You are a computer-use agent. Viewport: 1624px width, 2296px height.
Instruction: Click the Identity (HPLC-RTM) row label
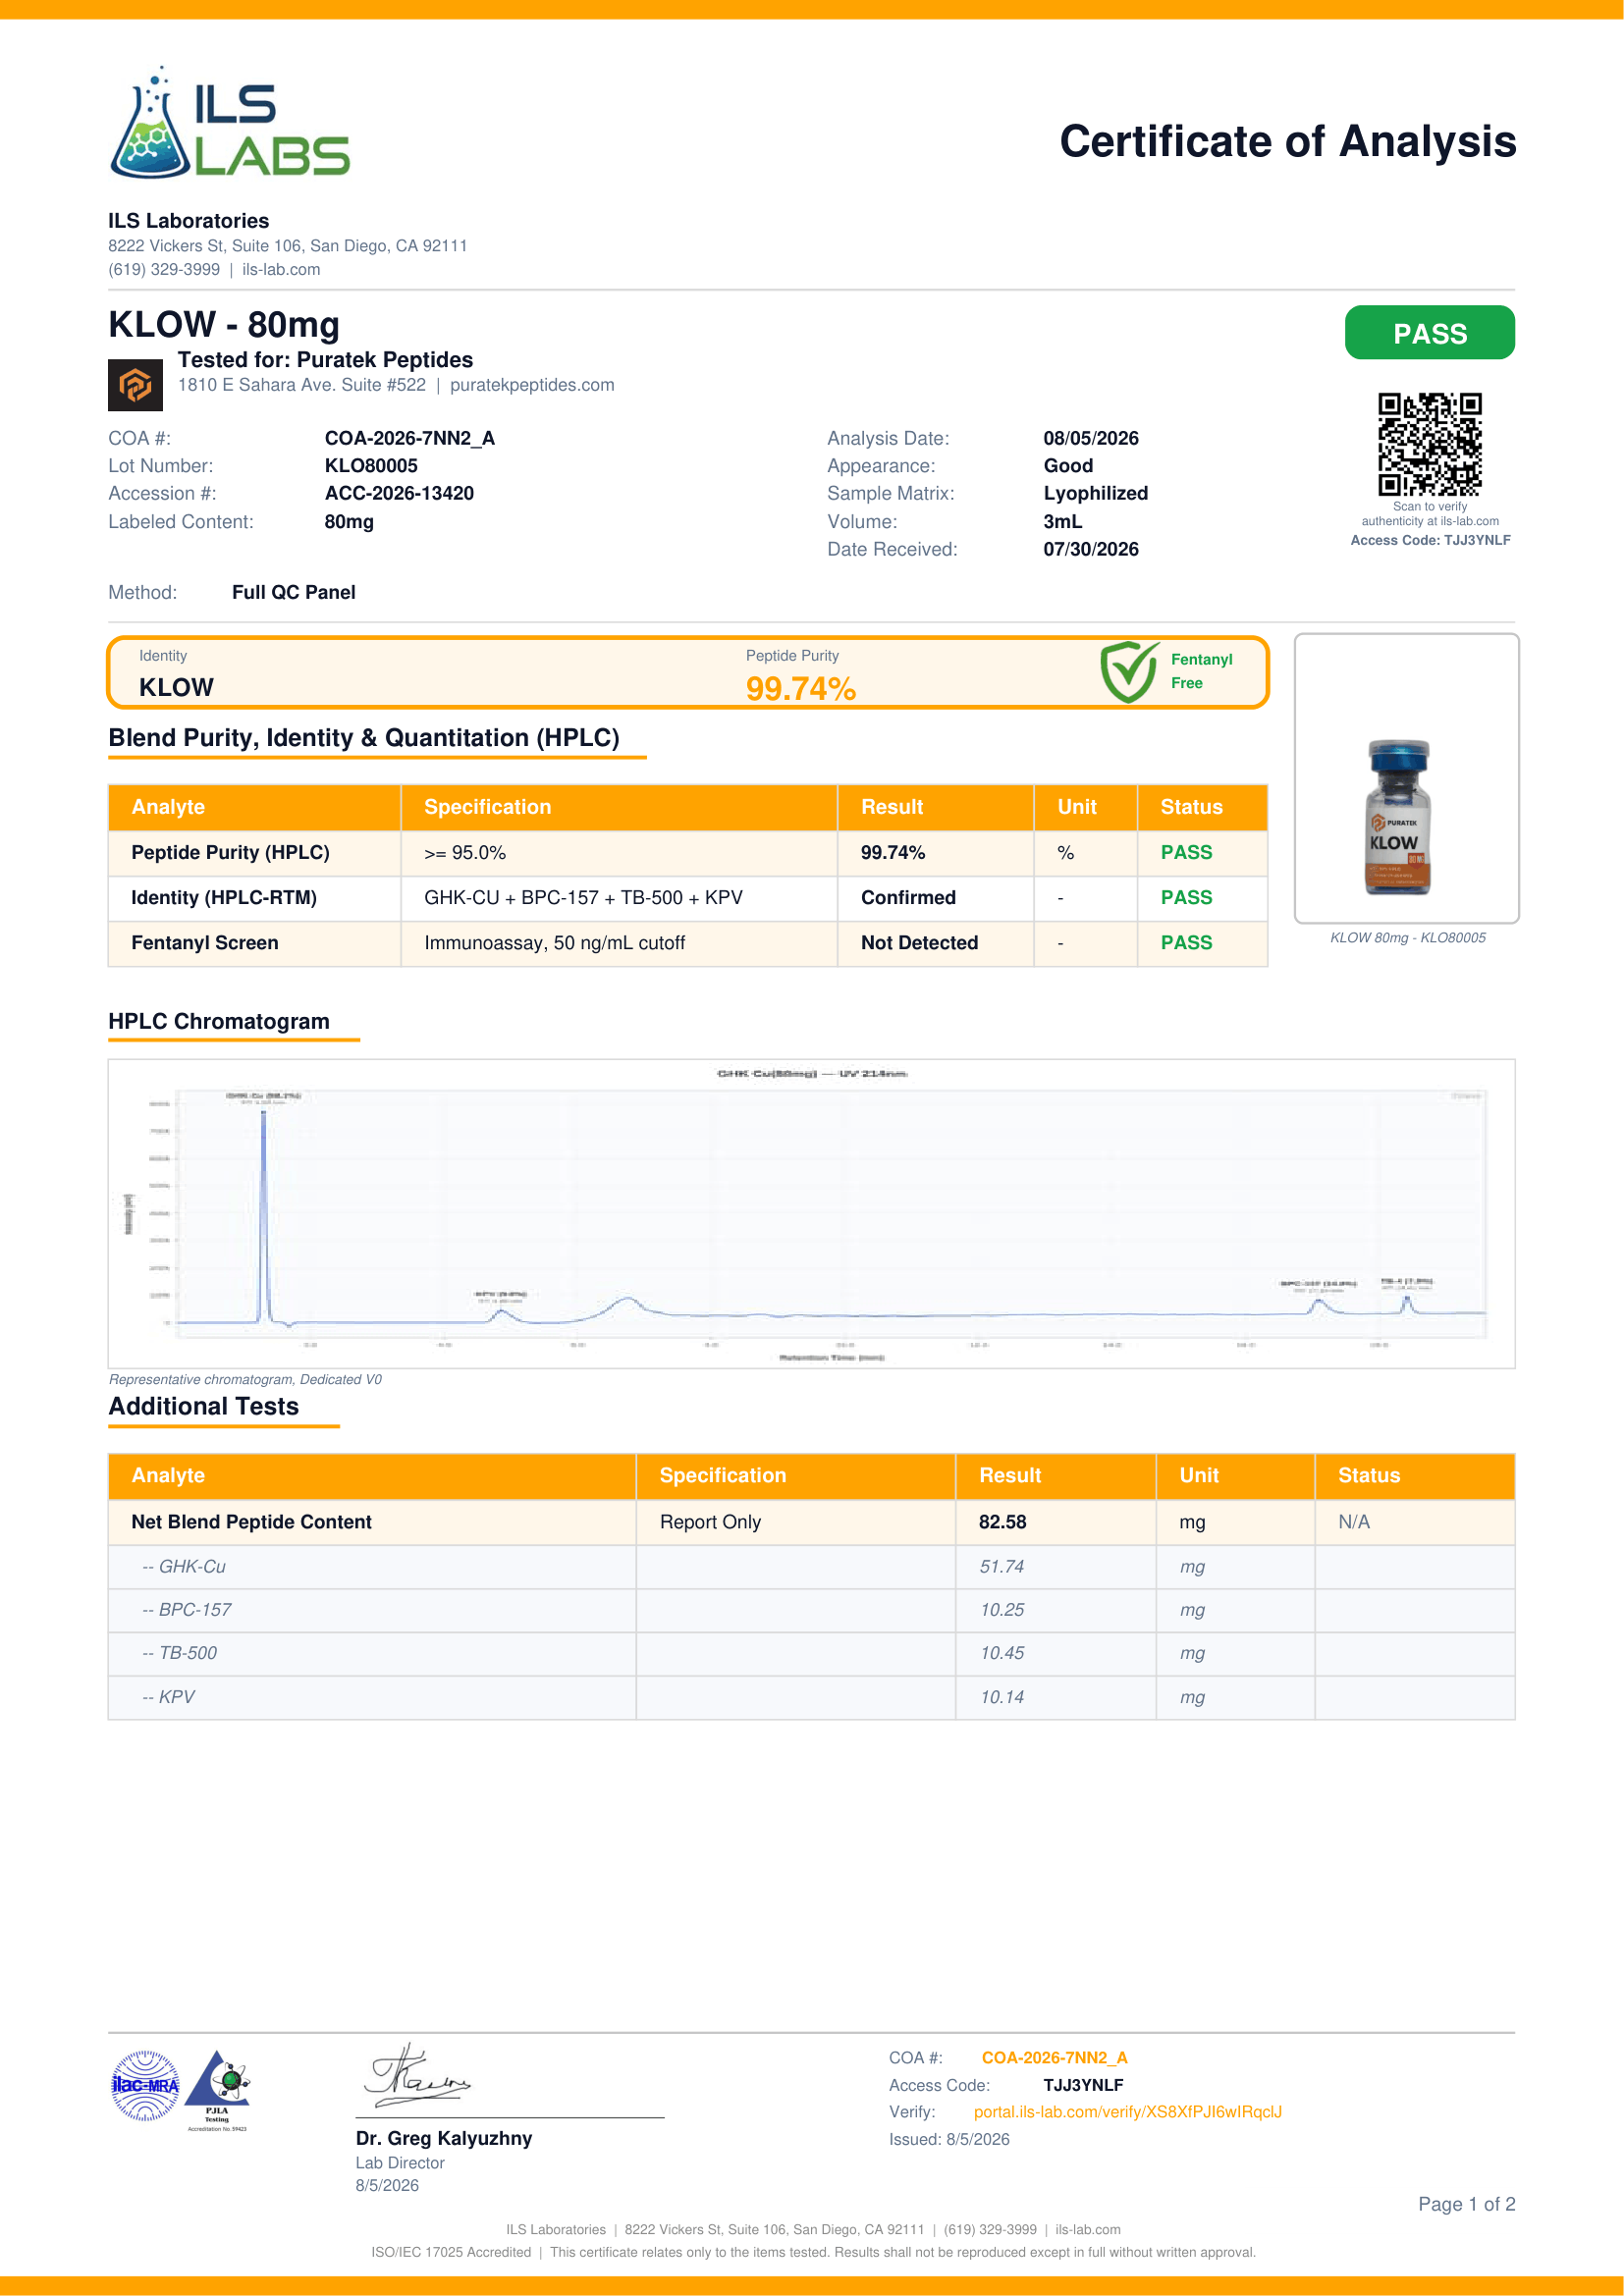tap(224, 898)
